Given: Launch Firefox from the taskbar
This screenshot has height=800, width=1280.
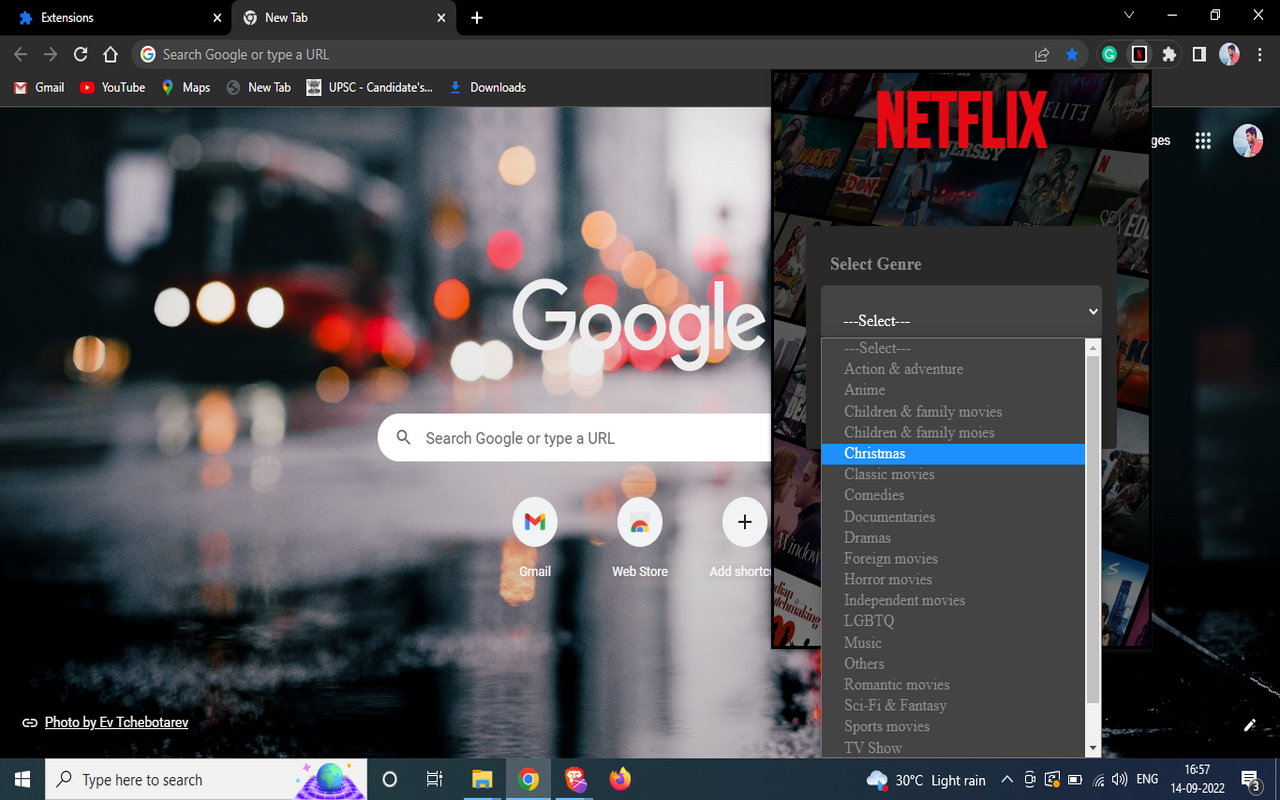Looking at the screenshot, I should (x=620, y=779).
